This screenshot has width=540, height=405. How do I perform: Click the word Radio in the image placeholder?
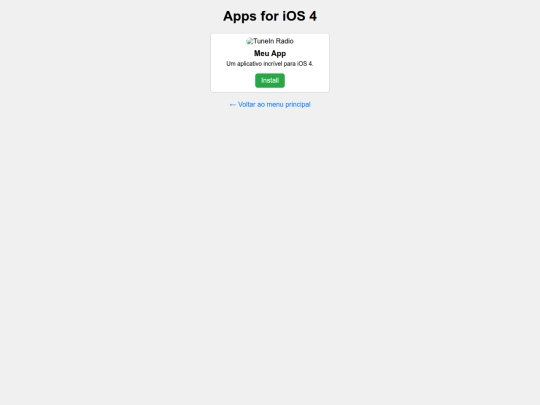[284, 41]
